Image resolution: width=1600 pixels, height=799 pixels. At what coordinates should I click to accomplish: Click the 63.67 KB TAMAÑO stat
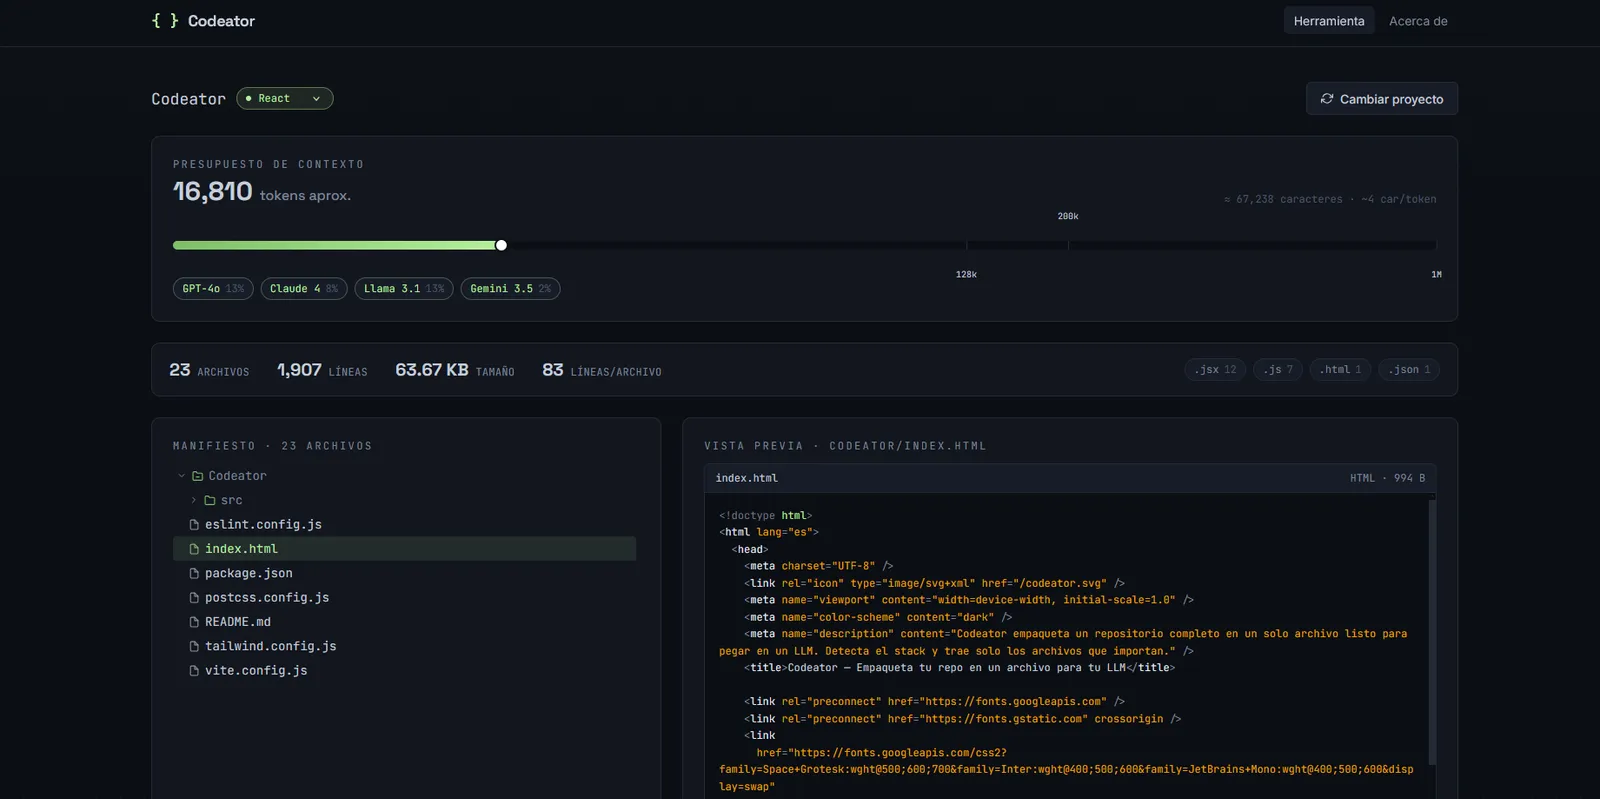[455, 370]
